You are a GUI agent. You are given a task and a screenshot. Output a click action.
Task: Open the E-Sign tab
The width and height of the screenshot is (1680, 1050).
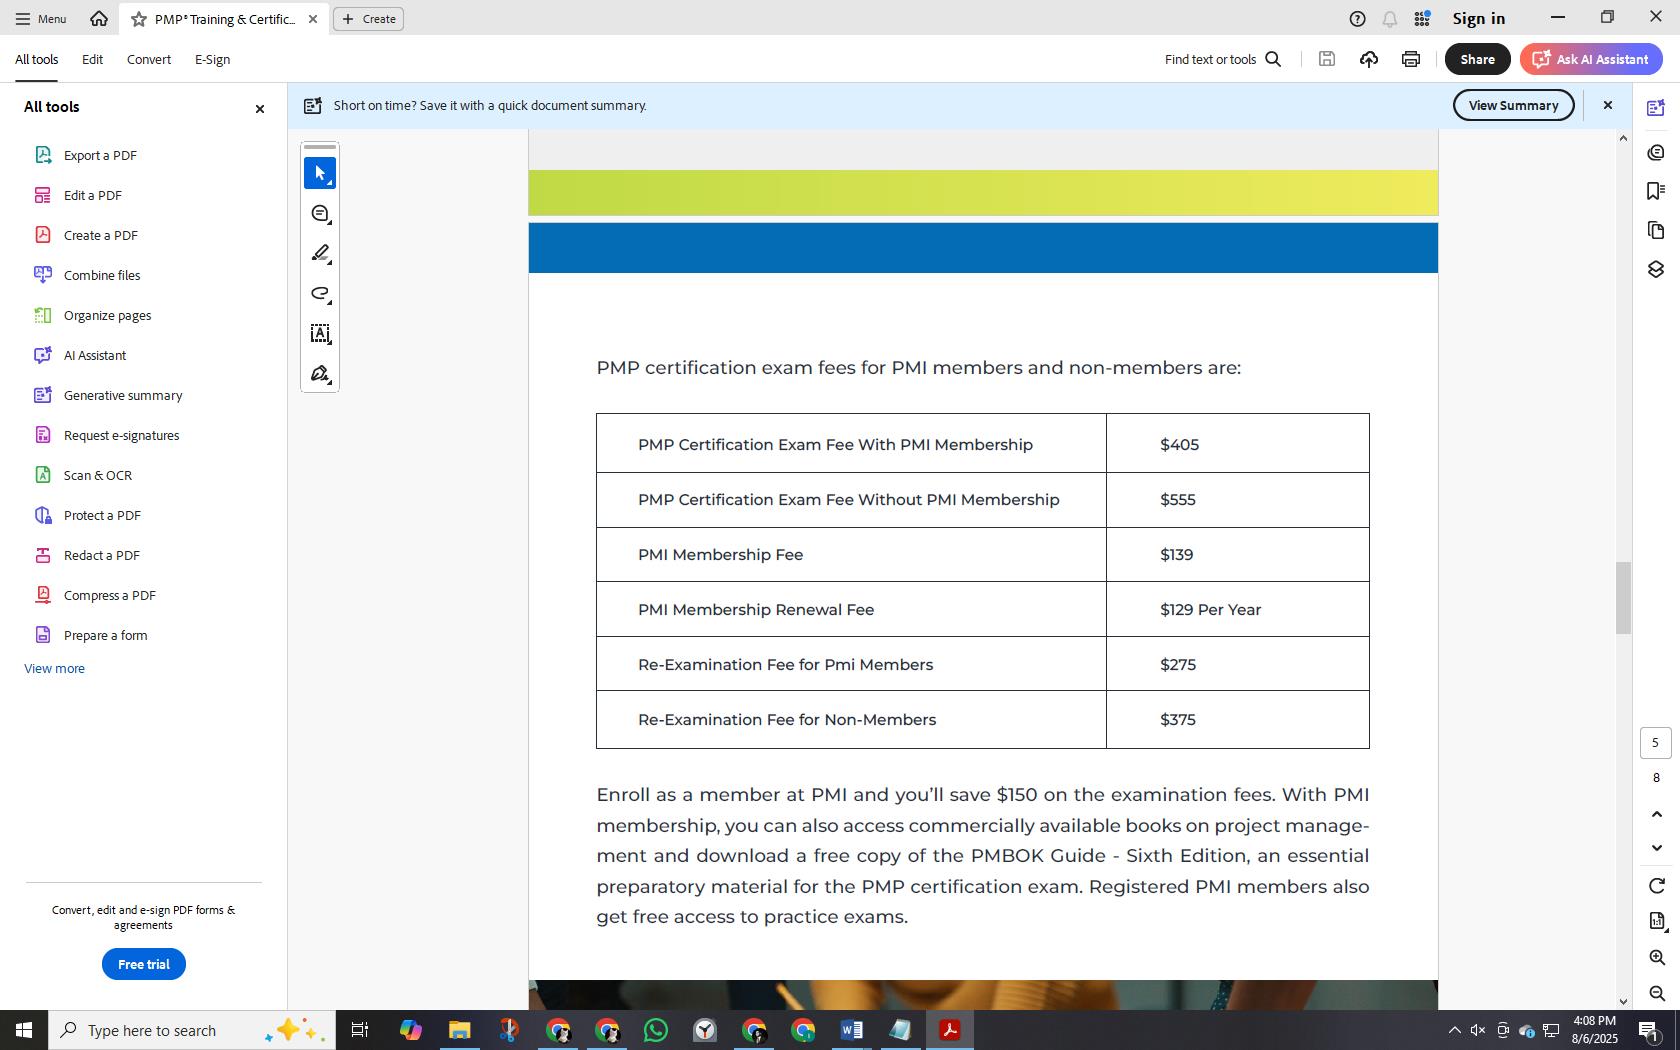pyautogui.click(x=212, y=60)
